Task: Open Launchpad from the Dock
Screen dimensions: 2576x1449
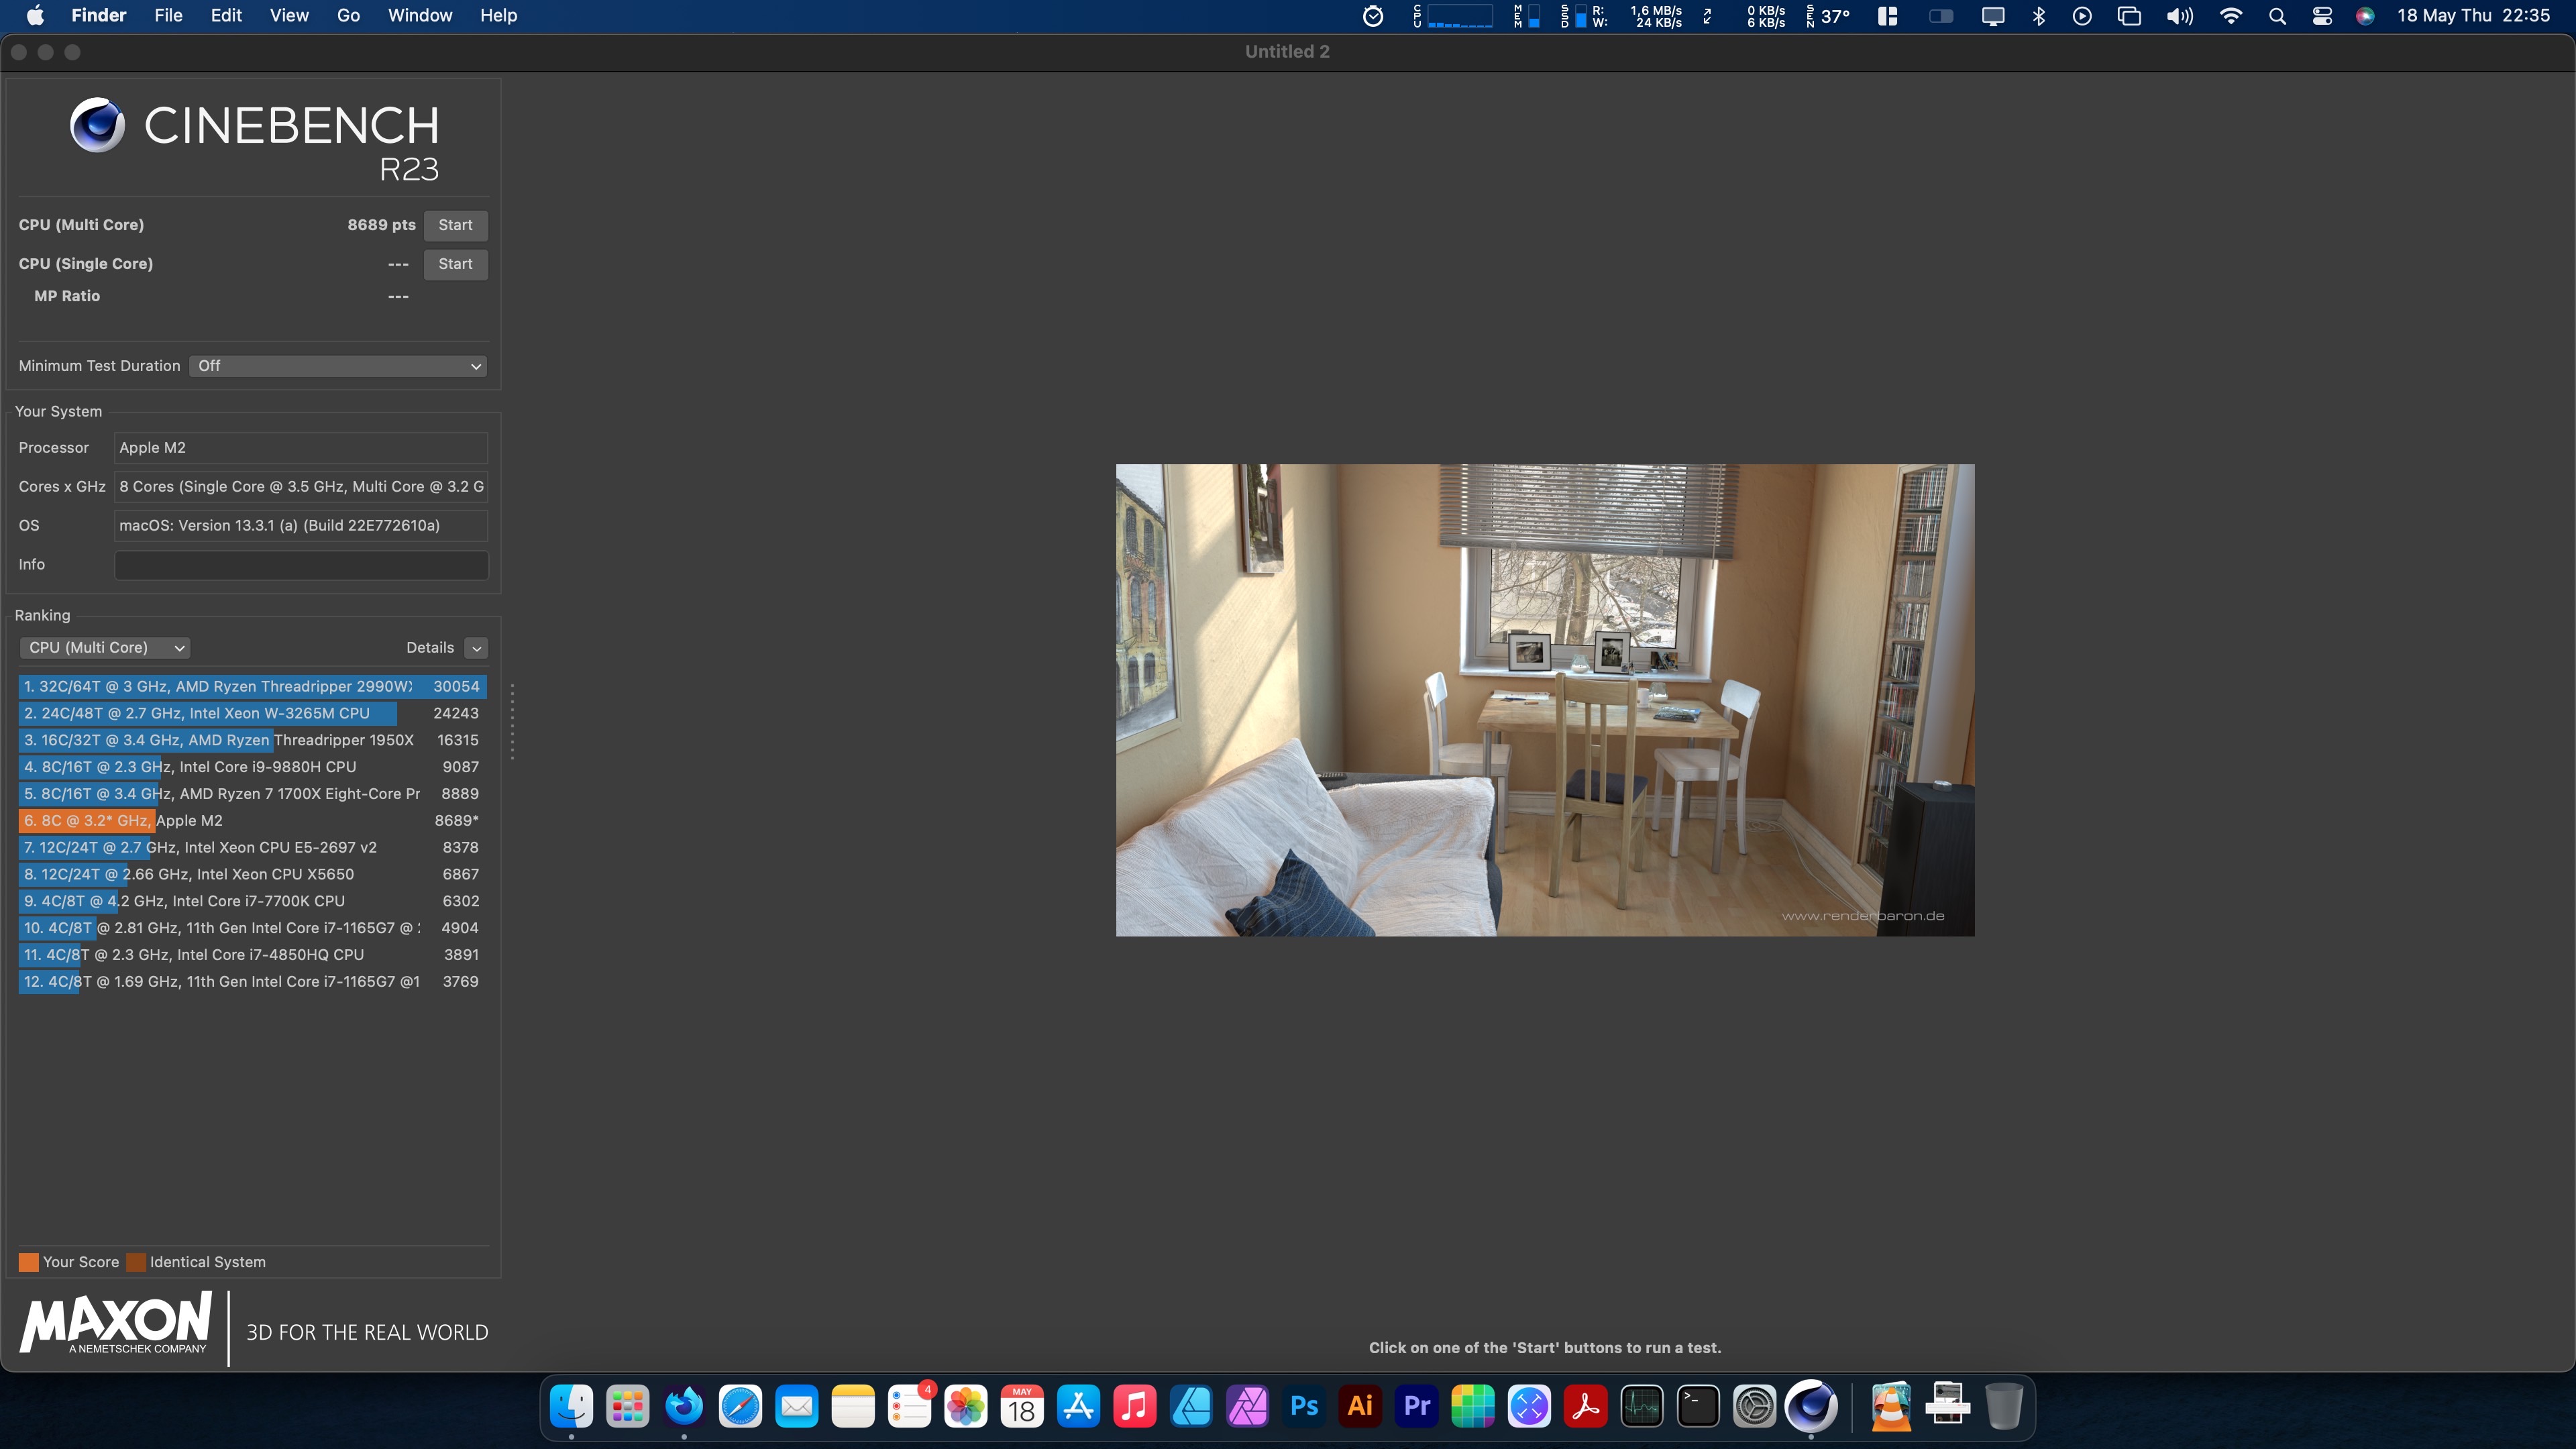Action: 628,1407
